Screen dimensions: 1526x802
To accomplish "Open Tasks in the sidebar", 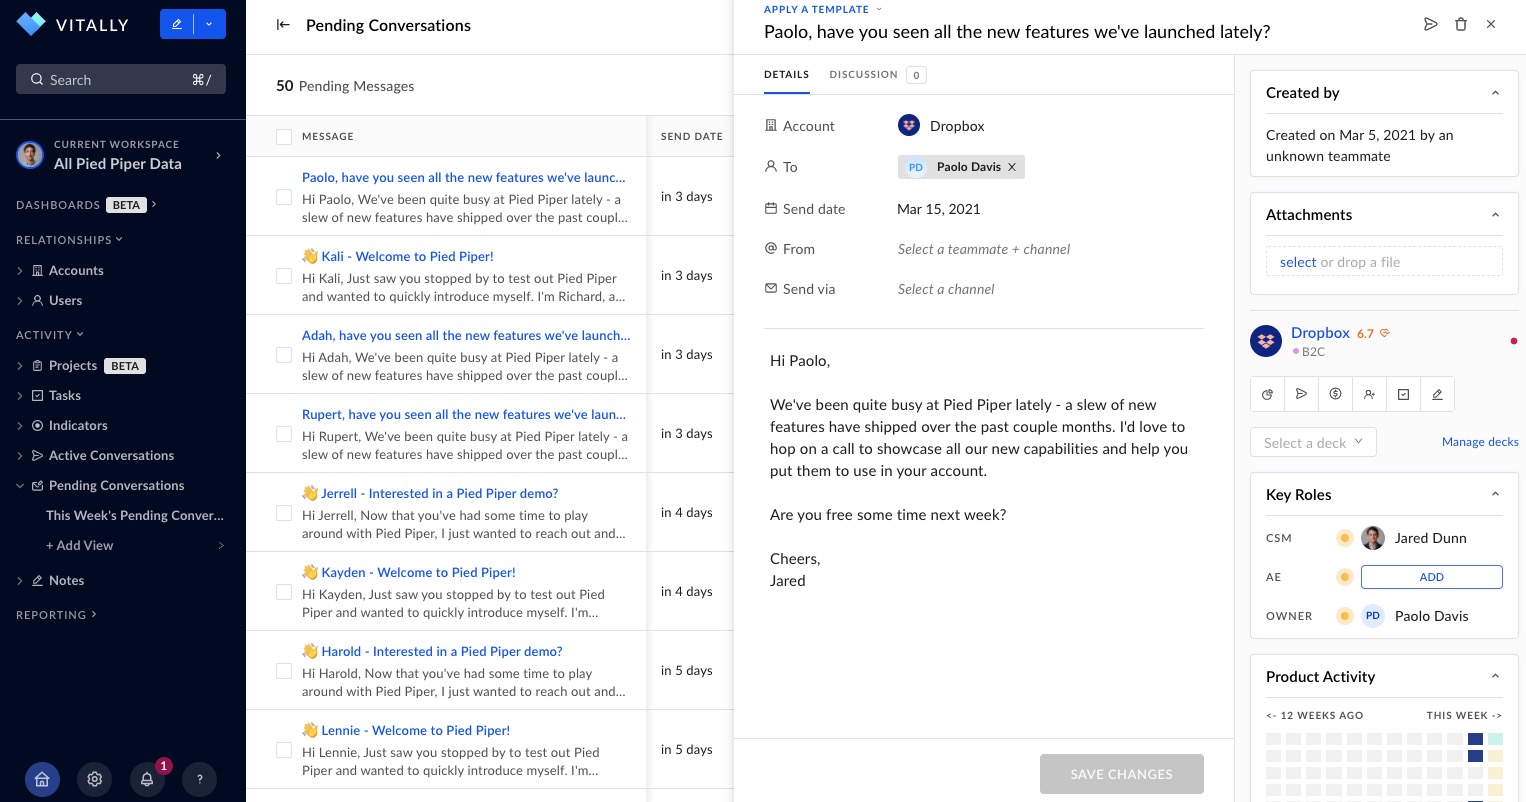I will (65, 396).
